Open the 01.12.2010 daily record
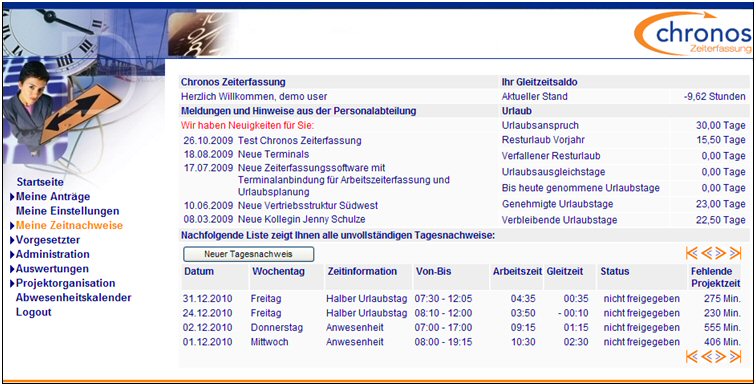 (207, 342)
